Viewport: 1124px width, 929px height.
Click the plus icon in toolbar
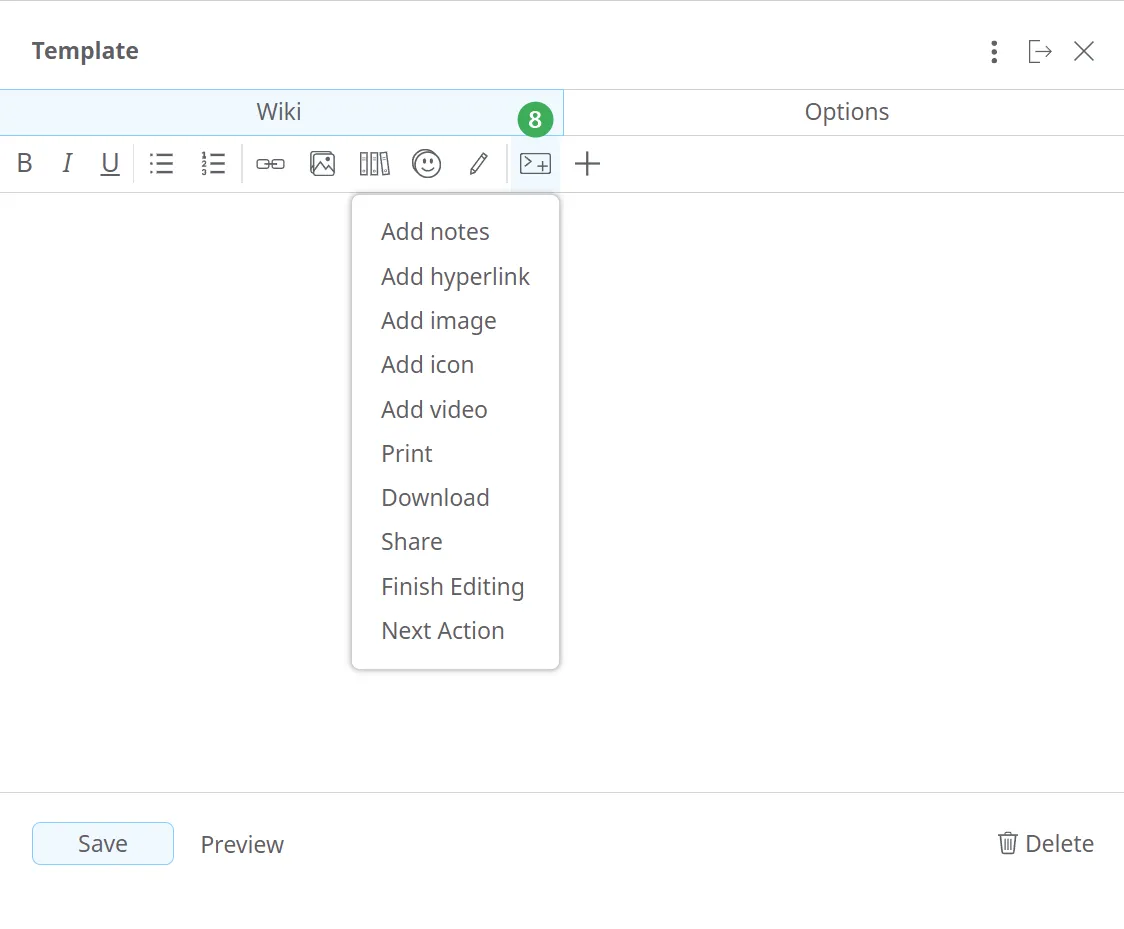coord(588,164)
